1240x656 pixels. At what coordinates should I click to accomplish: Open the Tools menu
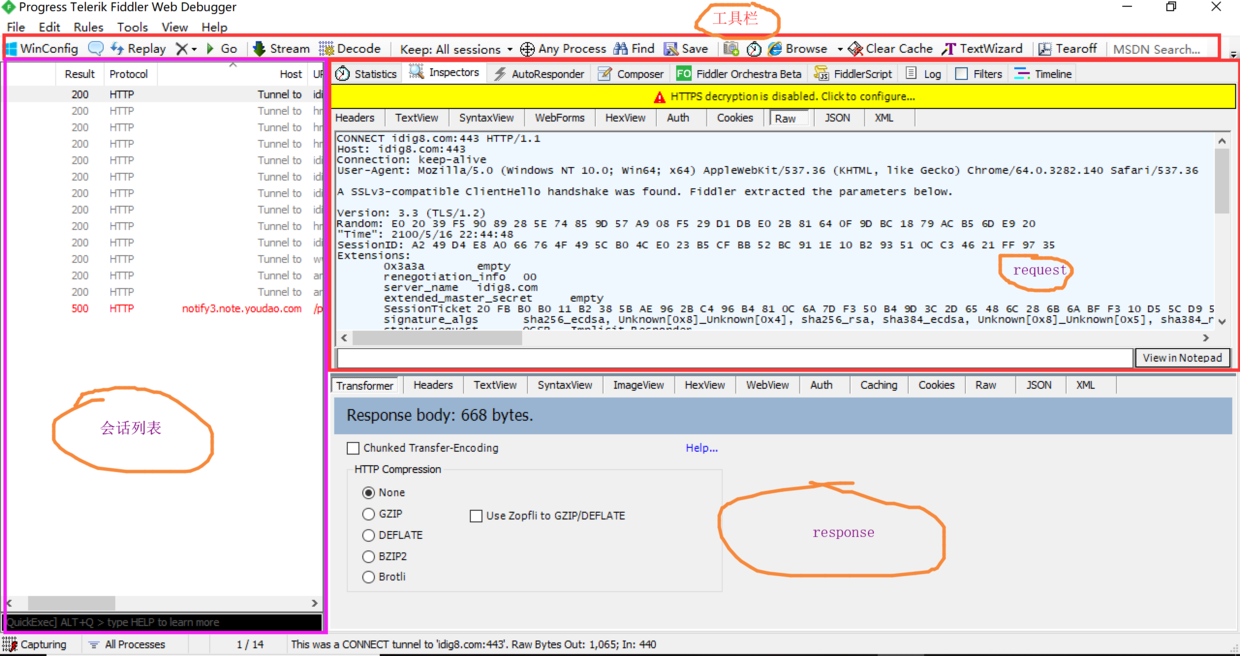(x=132, y=27)
